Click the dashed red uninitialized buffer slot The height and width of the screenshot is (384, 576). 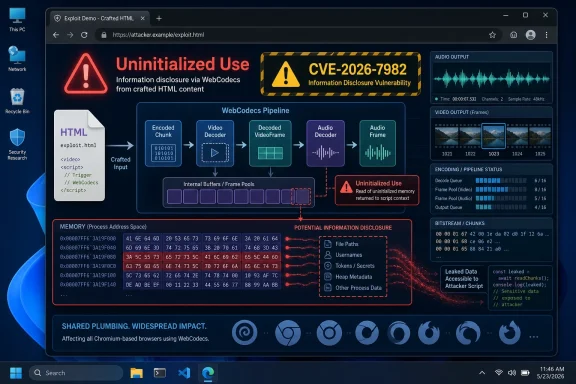click(301, 196)
